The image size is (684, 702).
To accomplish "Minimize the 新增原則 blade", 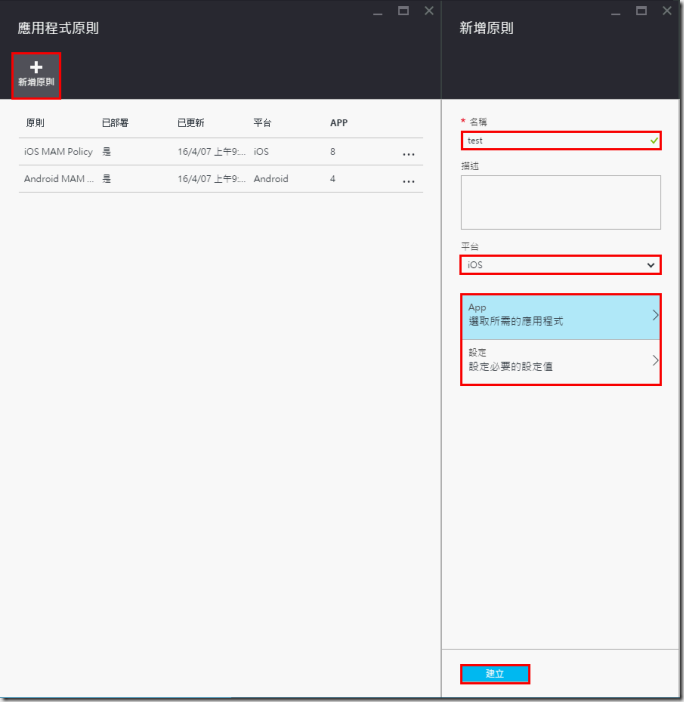I will [x=614, y=11].
